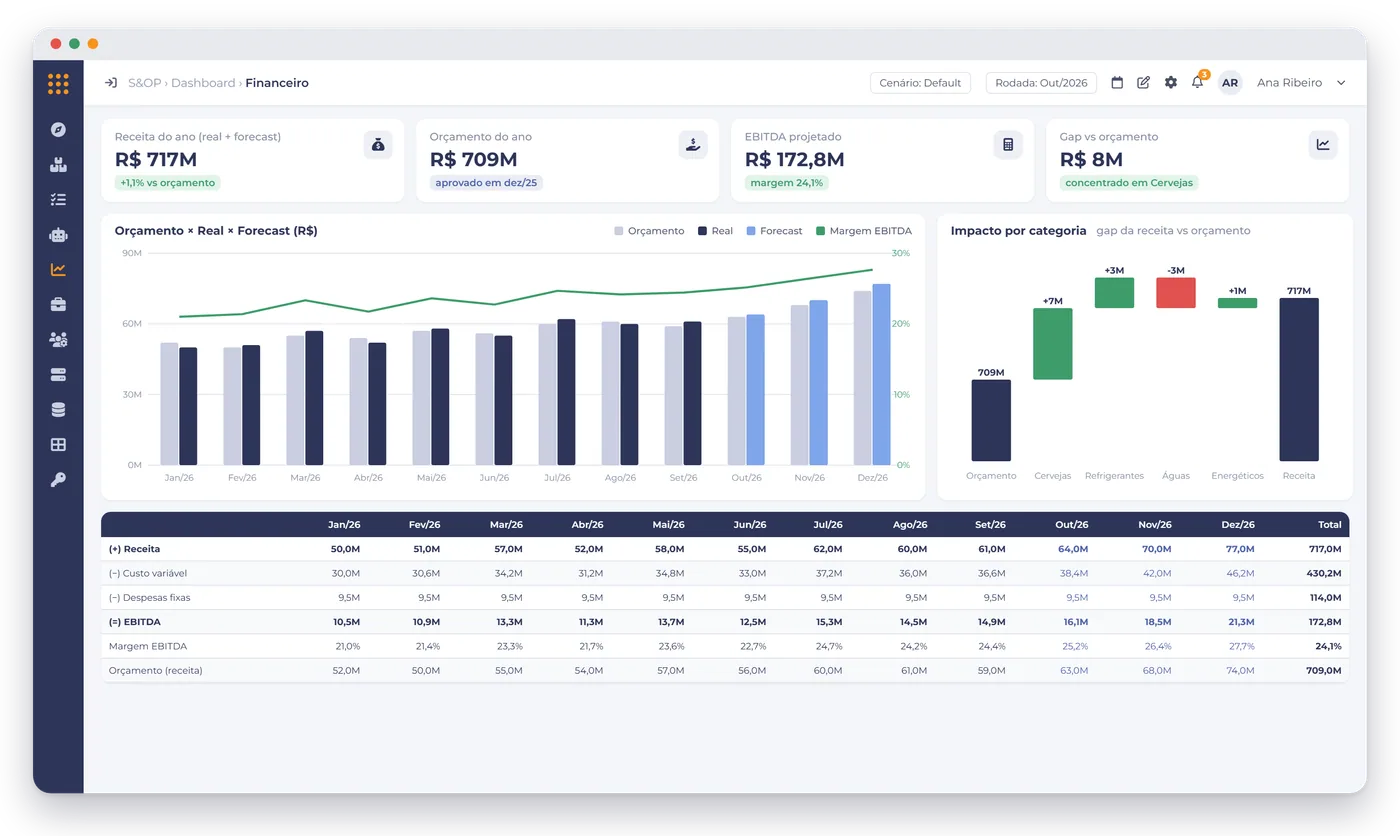The height and width of the screenshot is (836, 1400).
Task: Open the briefcase icon in sidebar
Action: [58, 304]
